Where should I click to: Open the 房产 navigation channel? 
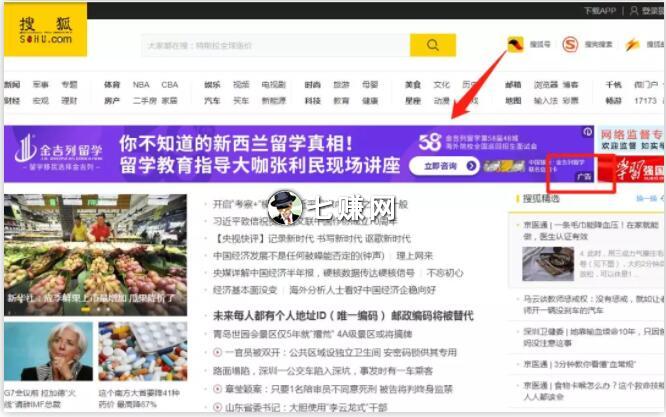112,101
